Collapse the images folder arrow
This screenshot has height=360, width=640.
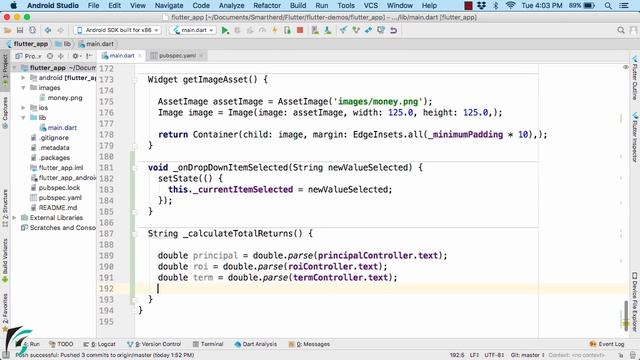[x=23, y=88]
